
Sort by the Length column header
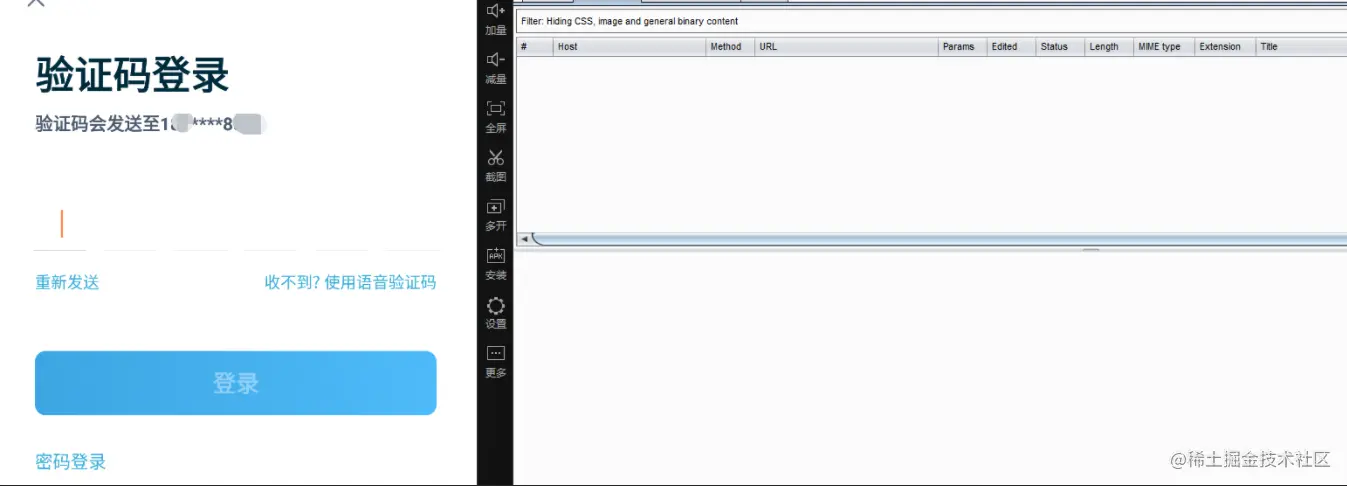[1109, 47]
